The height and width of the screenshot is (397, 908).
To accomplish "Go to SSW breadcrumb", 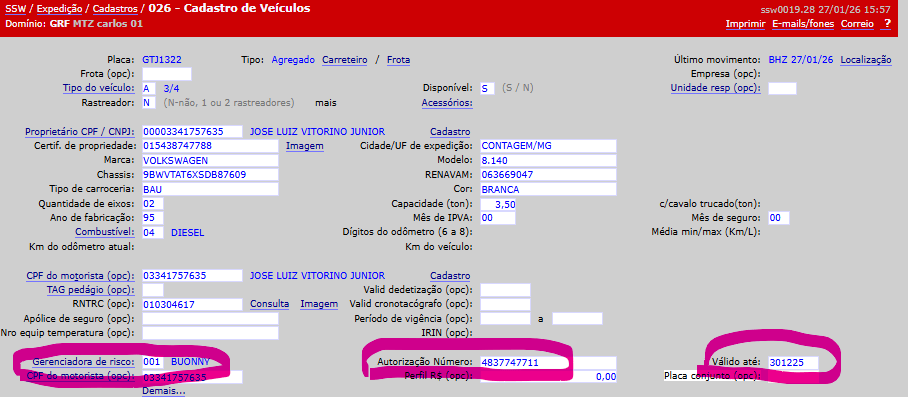I will (15, 9).
